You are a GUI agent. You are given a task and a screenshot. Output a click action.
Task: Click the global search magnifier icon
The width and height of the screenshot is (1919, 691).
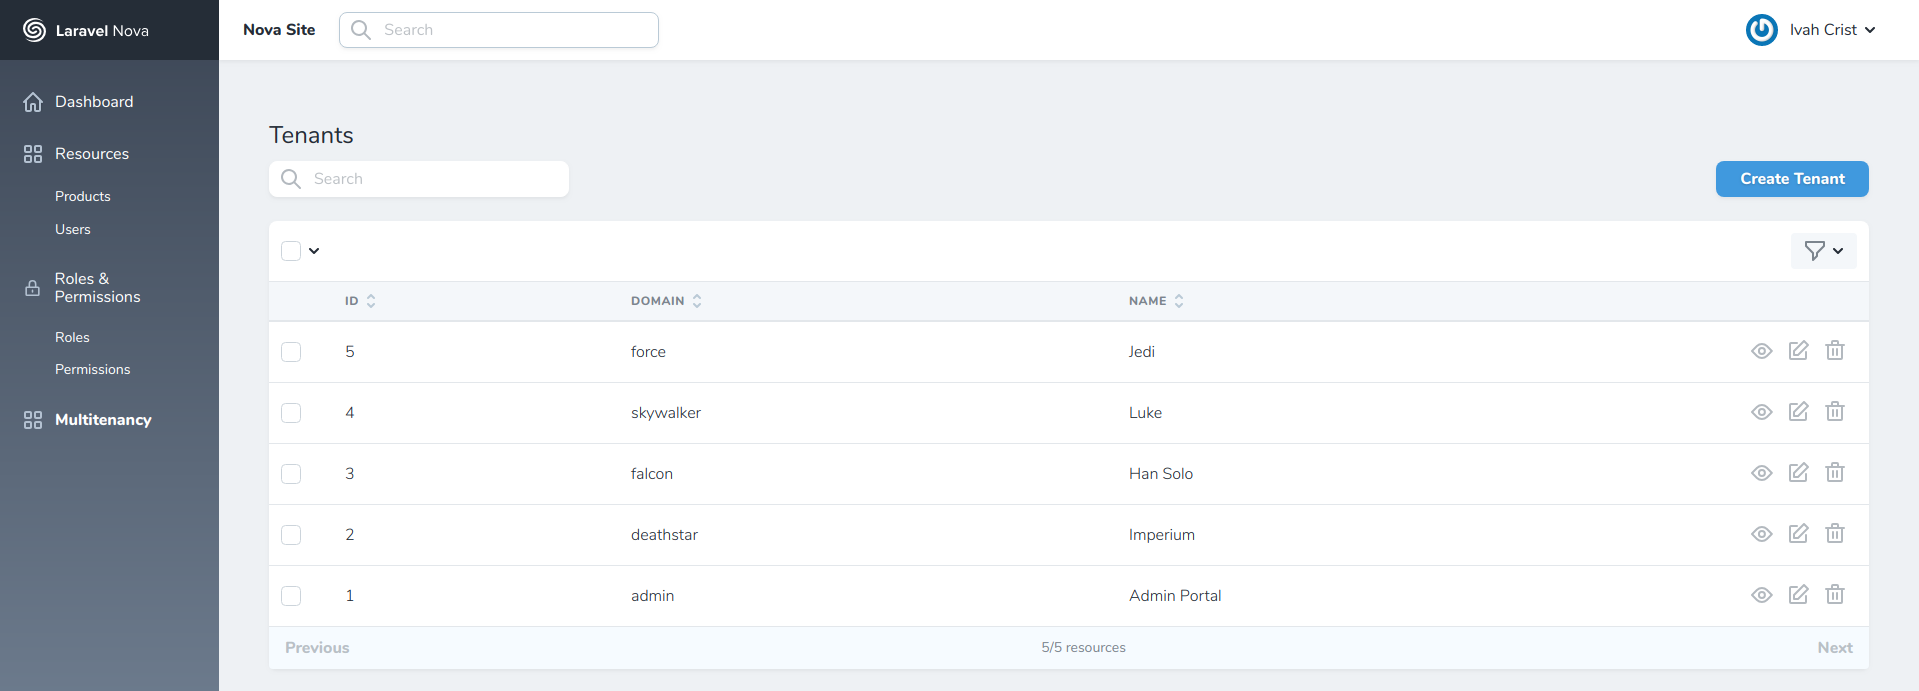coord(361,30)
